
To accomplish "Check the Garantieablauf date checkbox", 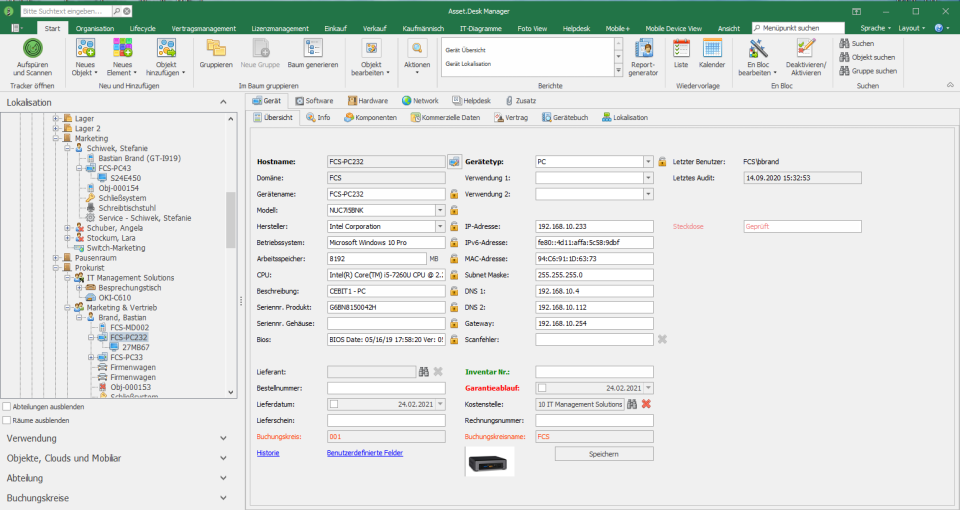I will [542, 388].
